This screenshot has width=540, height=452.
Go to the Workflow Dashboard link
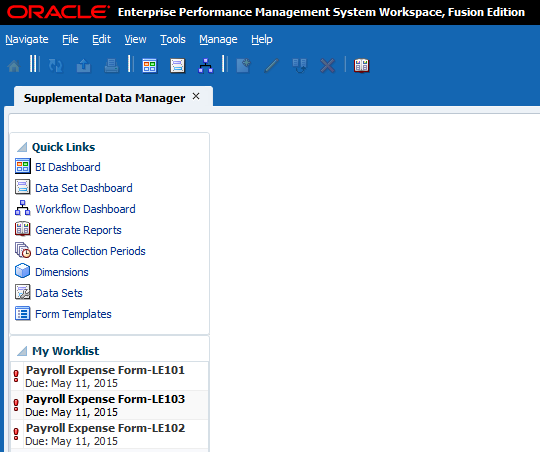[85, 209]
